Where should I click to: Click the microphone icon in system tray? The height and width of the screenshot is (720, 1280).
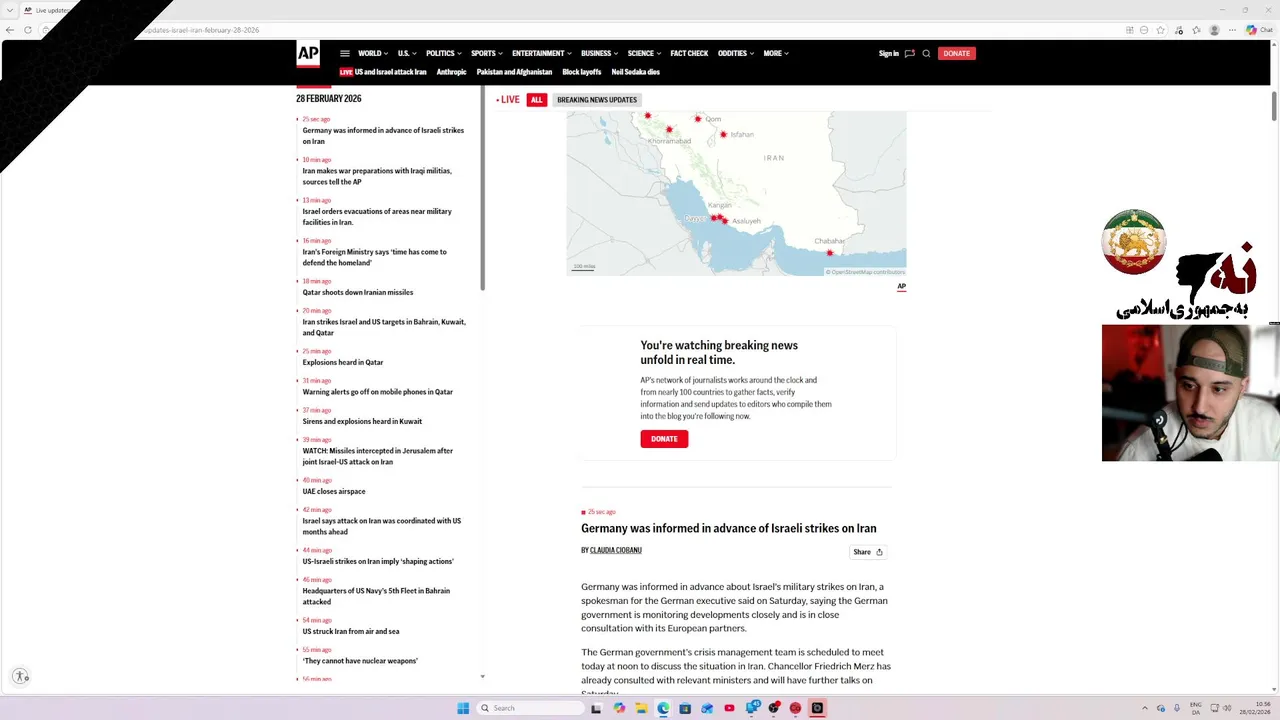1176,708
